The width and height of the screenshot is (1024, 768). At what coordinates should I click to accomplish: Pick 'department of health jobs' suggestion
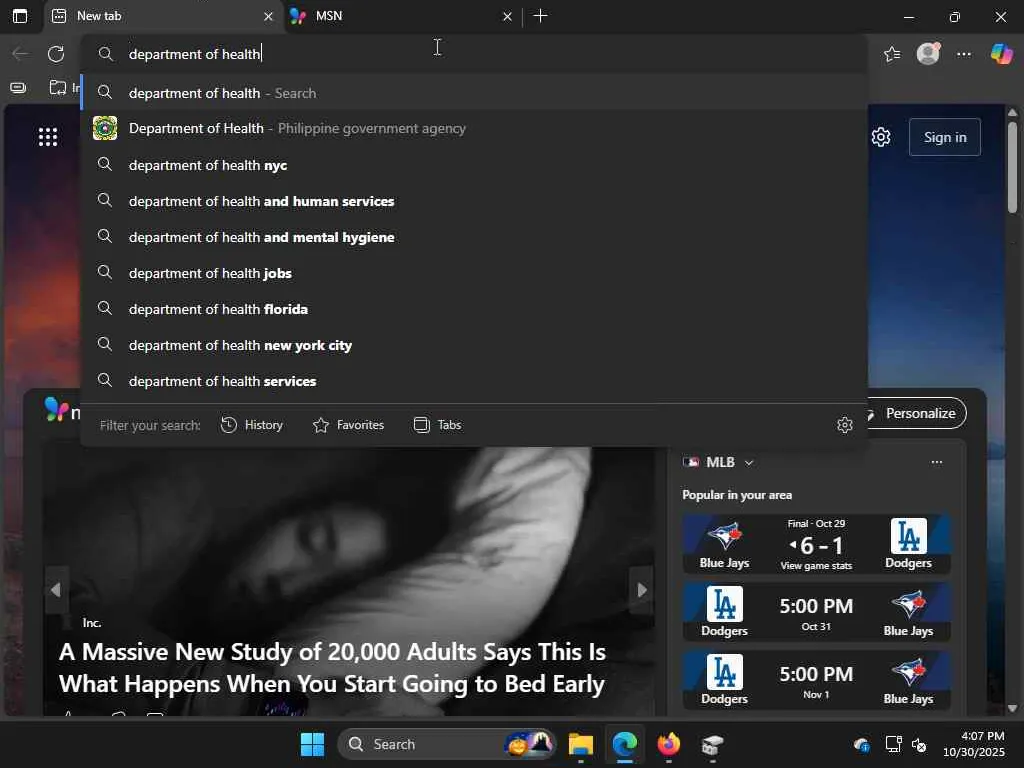474,273
